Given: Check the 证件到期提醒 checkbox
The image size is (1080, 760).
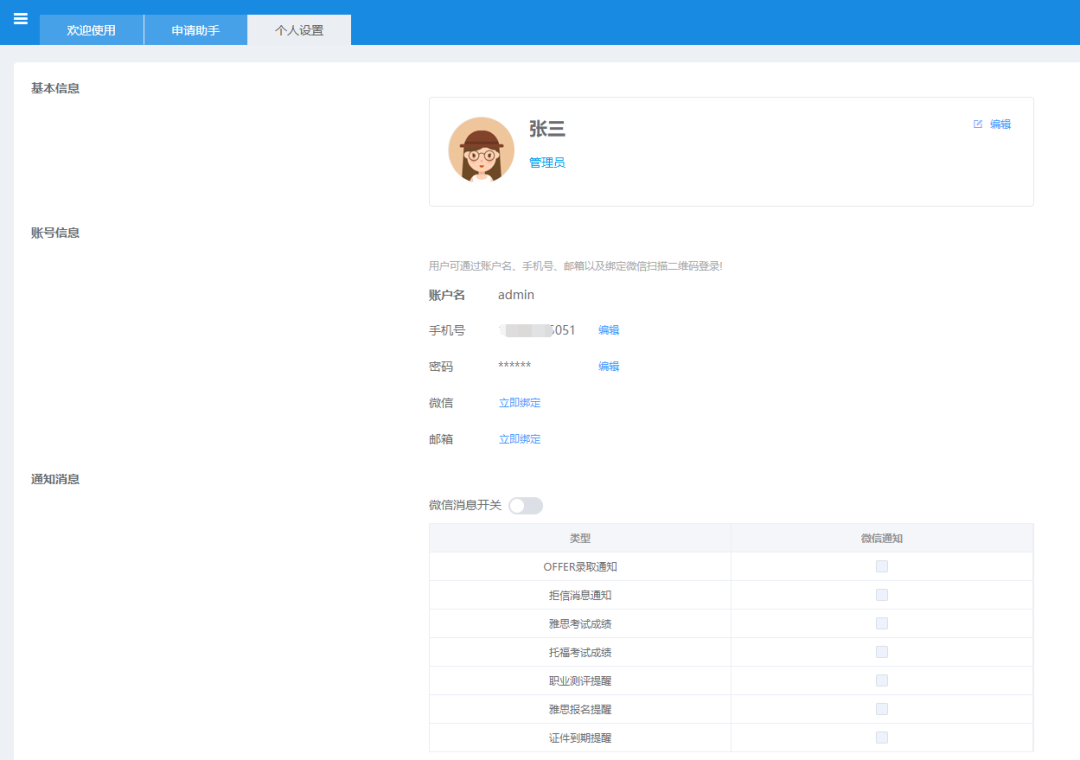Looking at the screenshot, I should tap(882, 738).
